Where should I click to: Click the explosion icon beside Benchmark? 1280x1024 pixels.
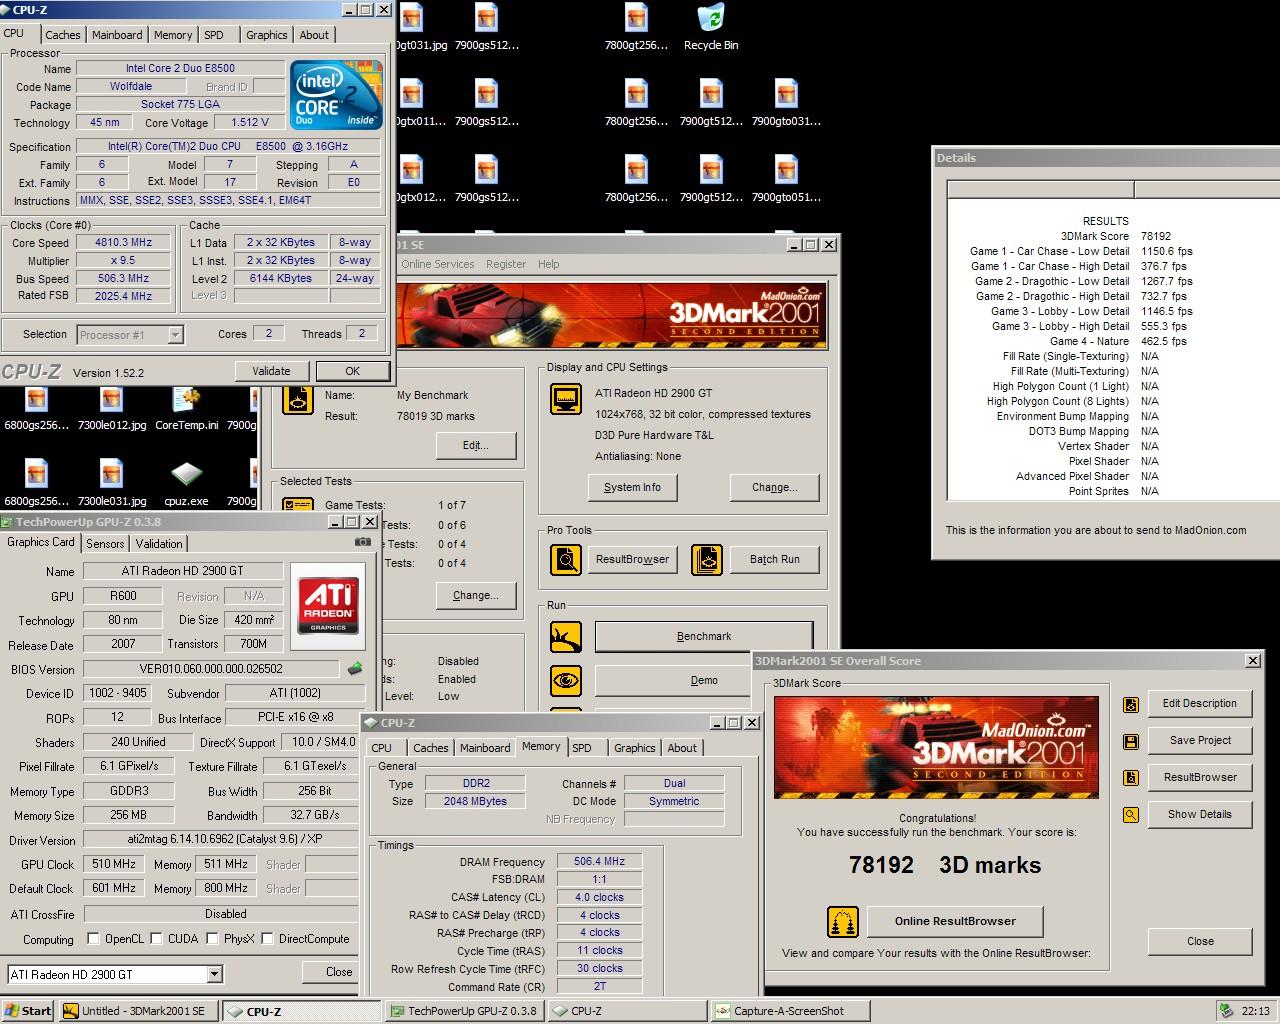coord(566,636)
